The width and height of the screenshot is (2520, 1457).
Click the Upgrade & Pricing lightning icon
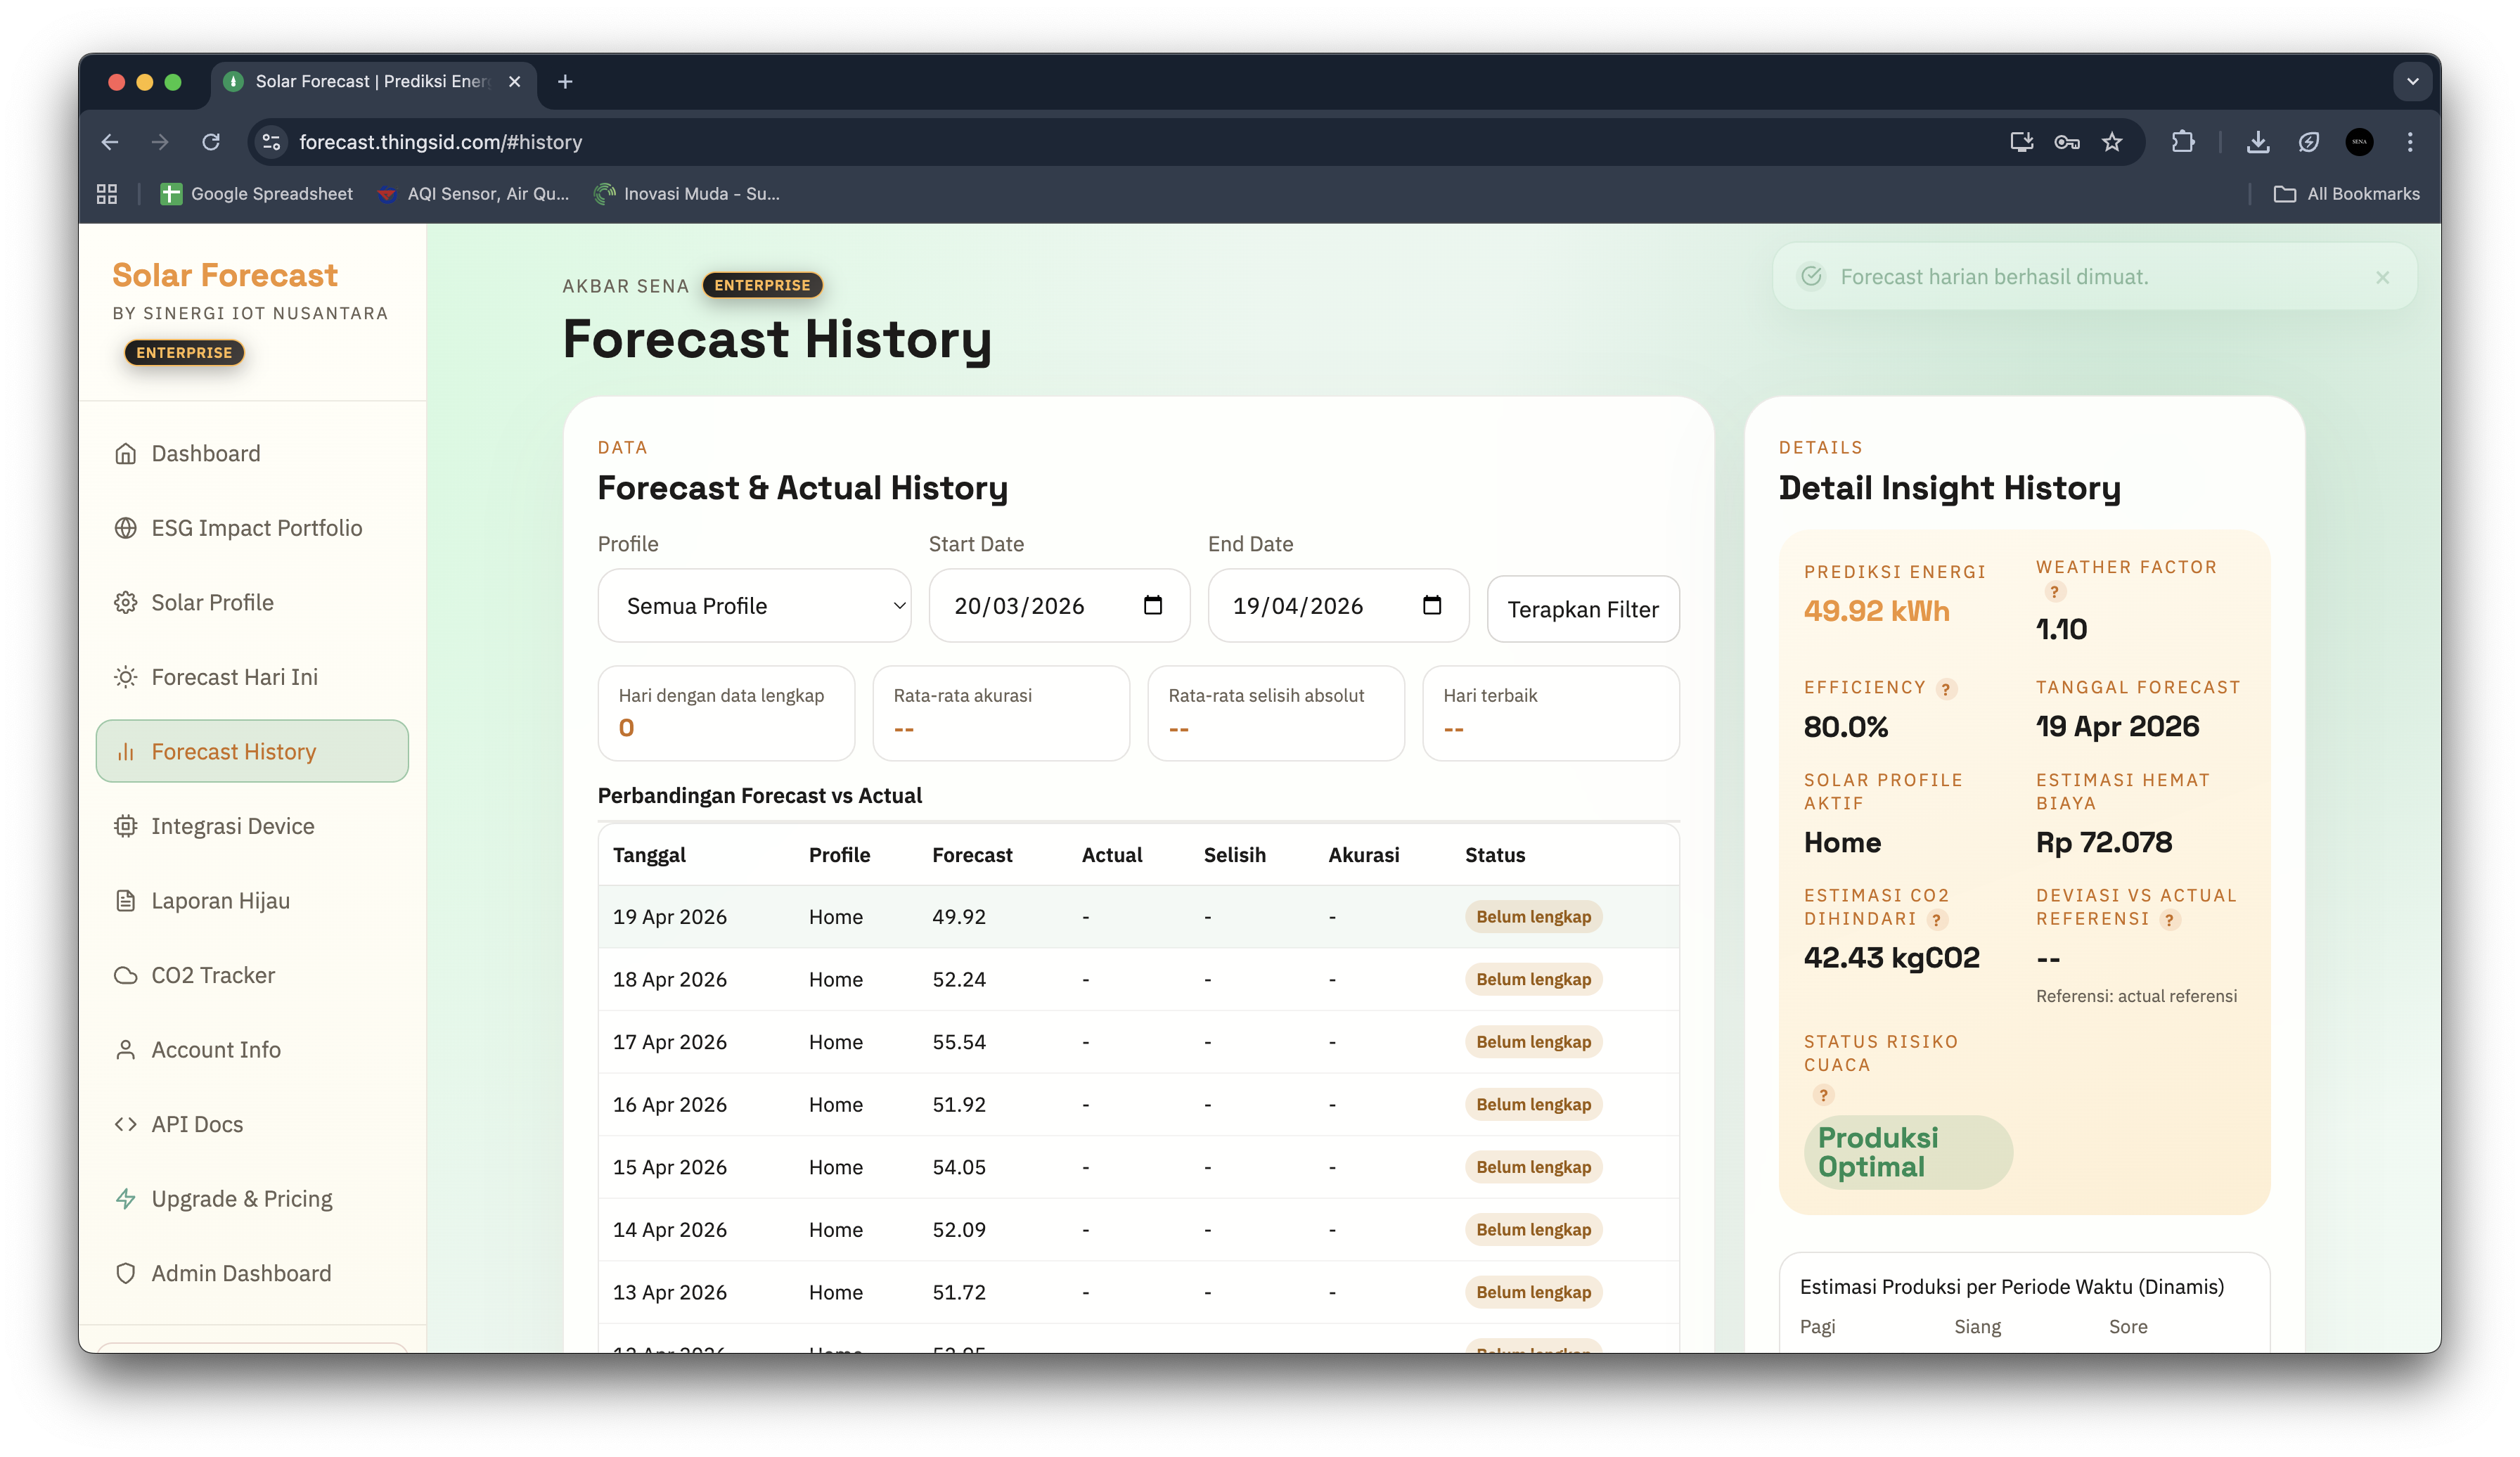(x=126, y=1198)
